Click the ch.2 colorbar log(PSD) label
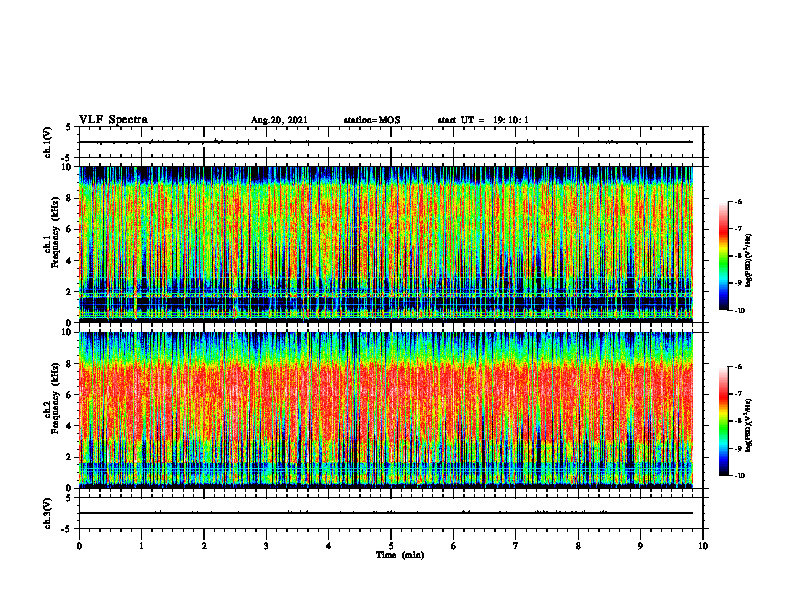This screenshot has width=792, height=612. 749,426
